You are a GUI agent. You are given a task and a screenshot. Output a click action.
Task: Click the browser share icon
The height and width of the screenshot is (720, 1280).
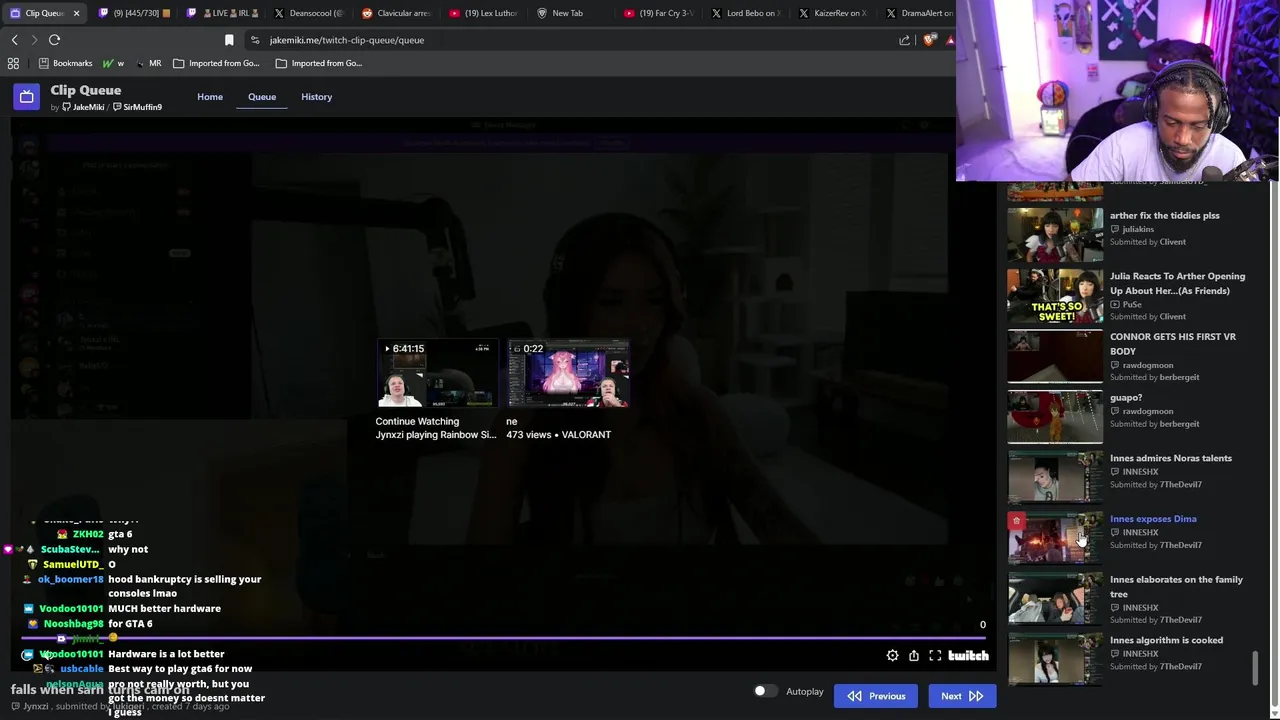click(905, 40)
